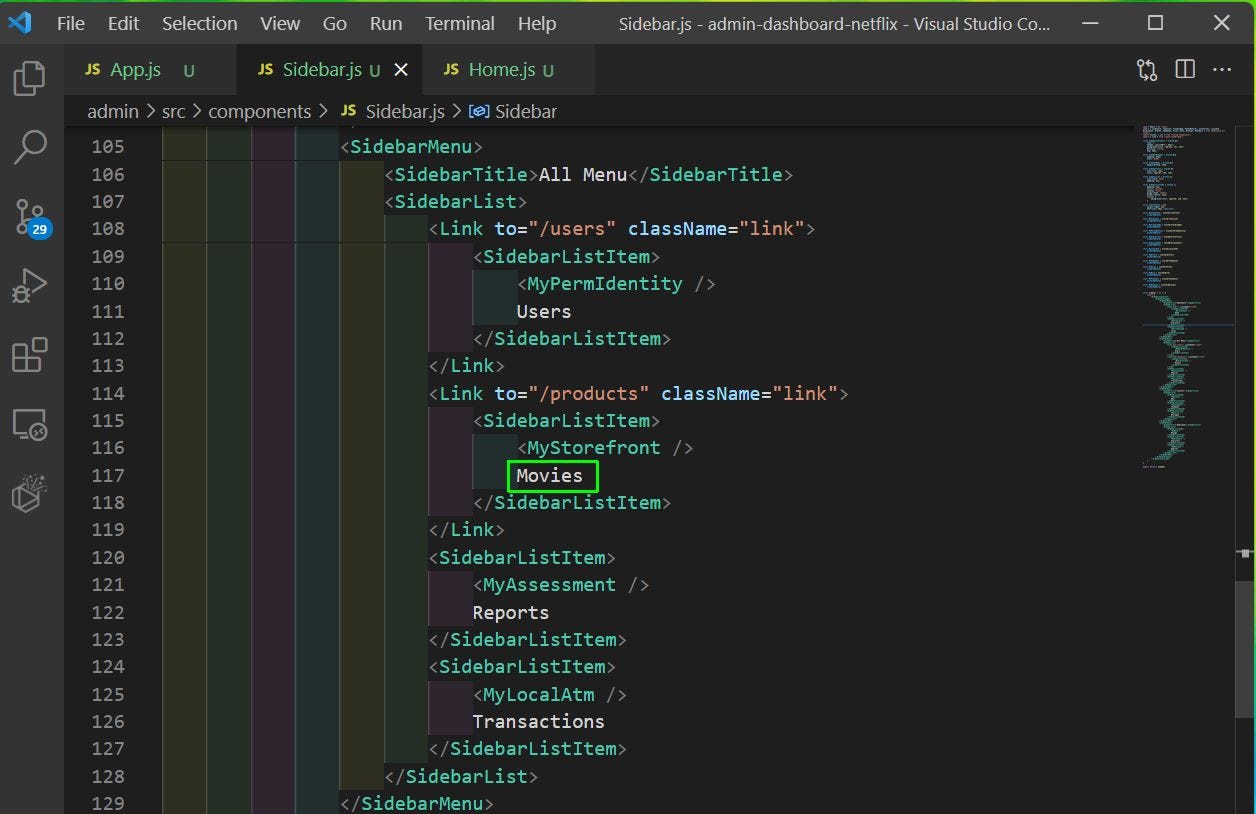1256x814 pixels.
Task: Open Changes compare icon in editor toolbar
Action: 1147,69
